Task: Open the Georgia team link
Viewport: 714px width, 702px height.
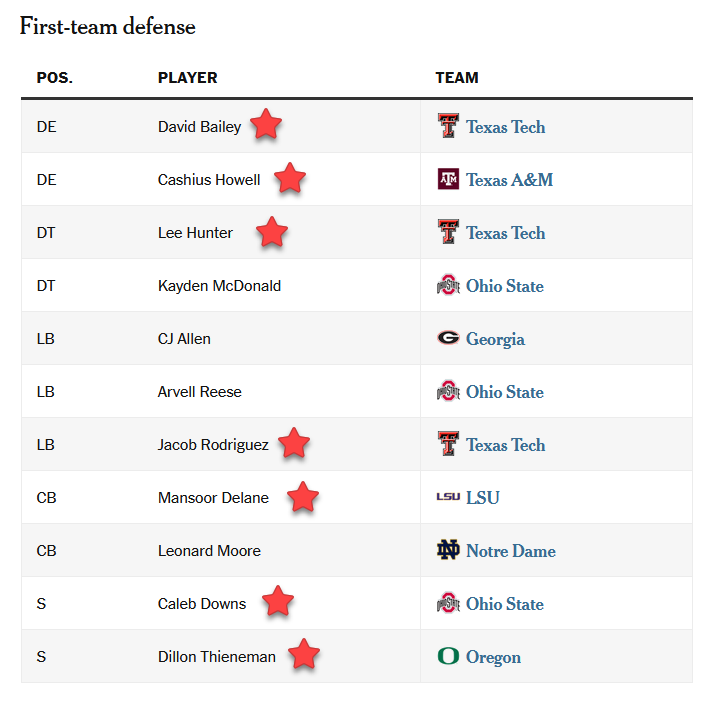Action: point(495,339)
